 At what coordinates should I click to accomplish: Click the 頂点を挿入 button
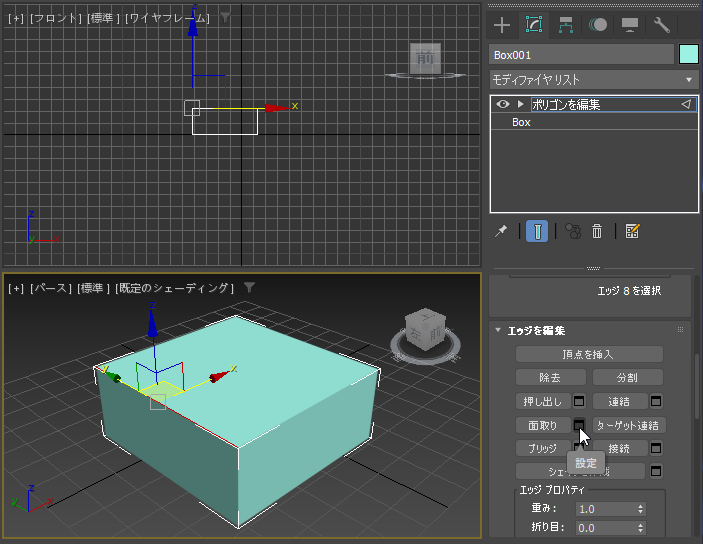pyautogui.click(x=589, y=354)
